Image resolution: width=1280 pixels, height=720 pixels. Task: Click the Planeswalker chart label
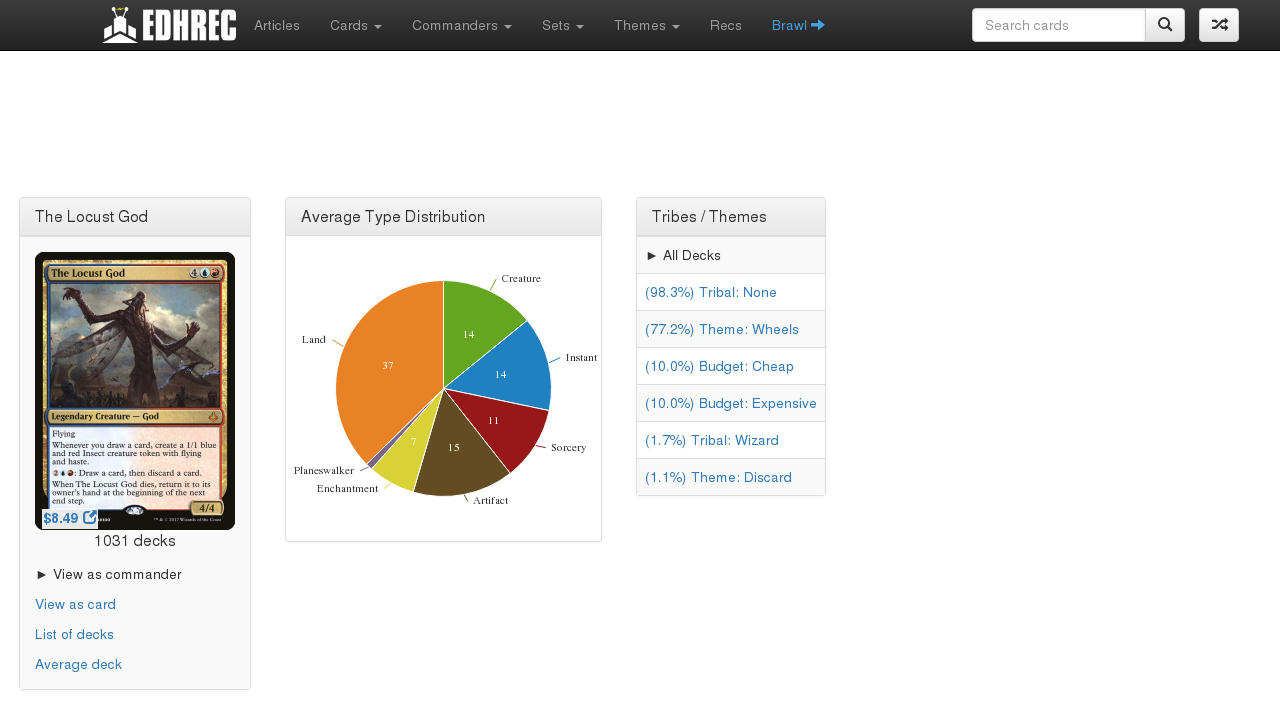(x=324, y=470)
